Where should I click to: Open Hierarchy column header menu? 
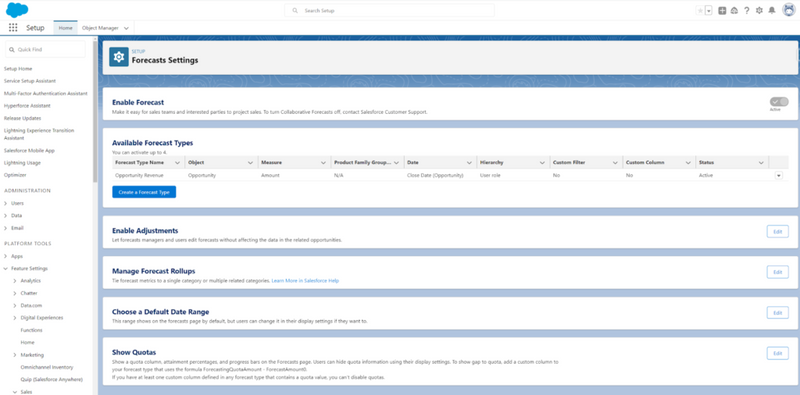tap(542, 162)
